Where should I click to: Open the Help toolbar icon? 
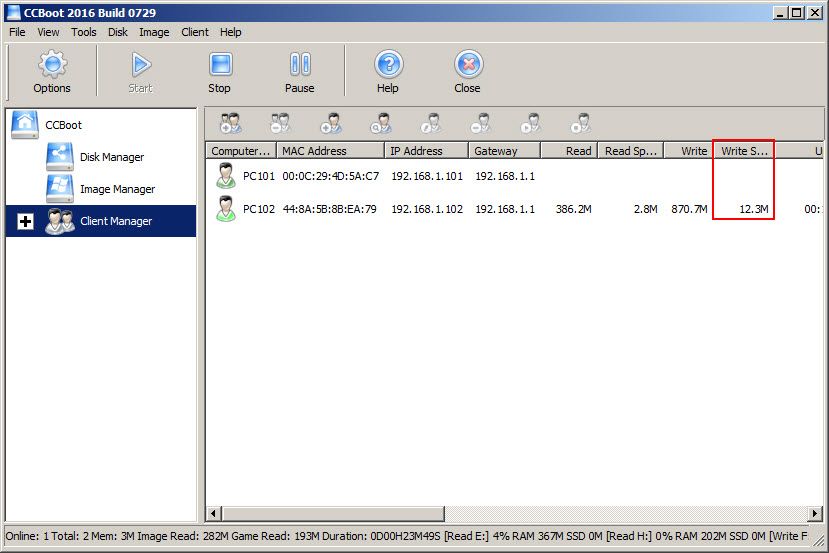point(389,64)
